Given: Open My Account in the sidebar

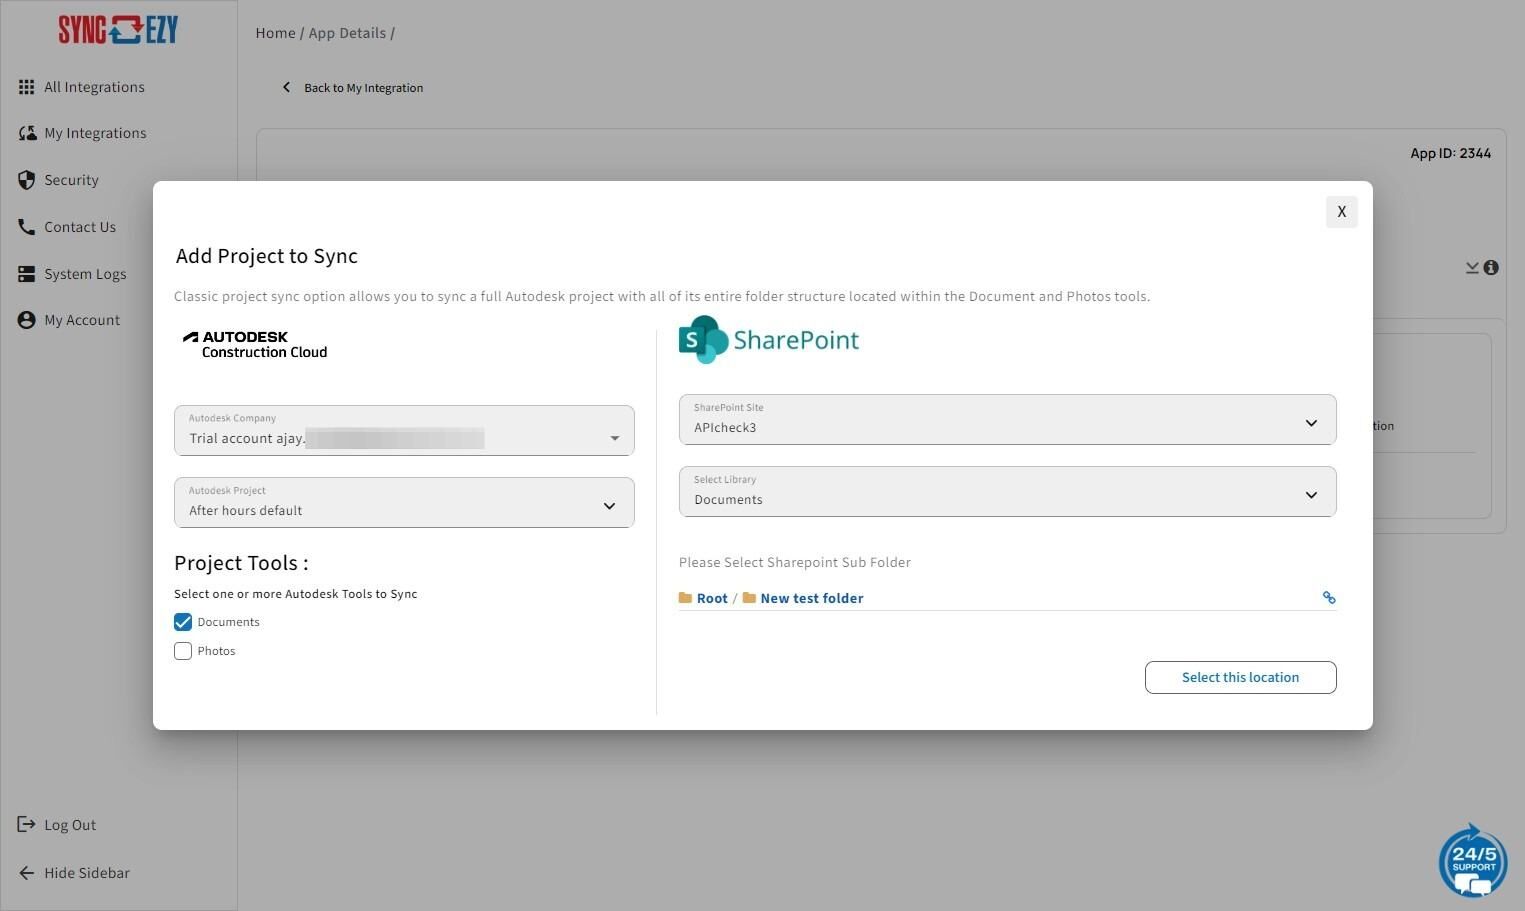Looking at the screenshot, I should click(82, 320).
